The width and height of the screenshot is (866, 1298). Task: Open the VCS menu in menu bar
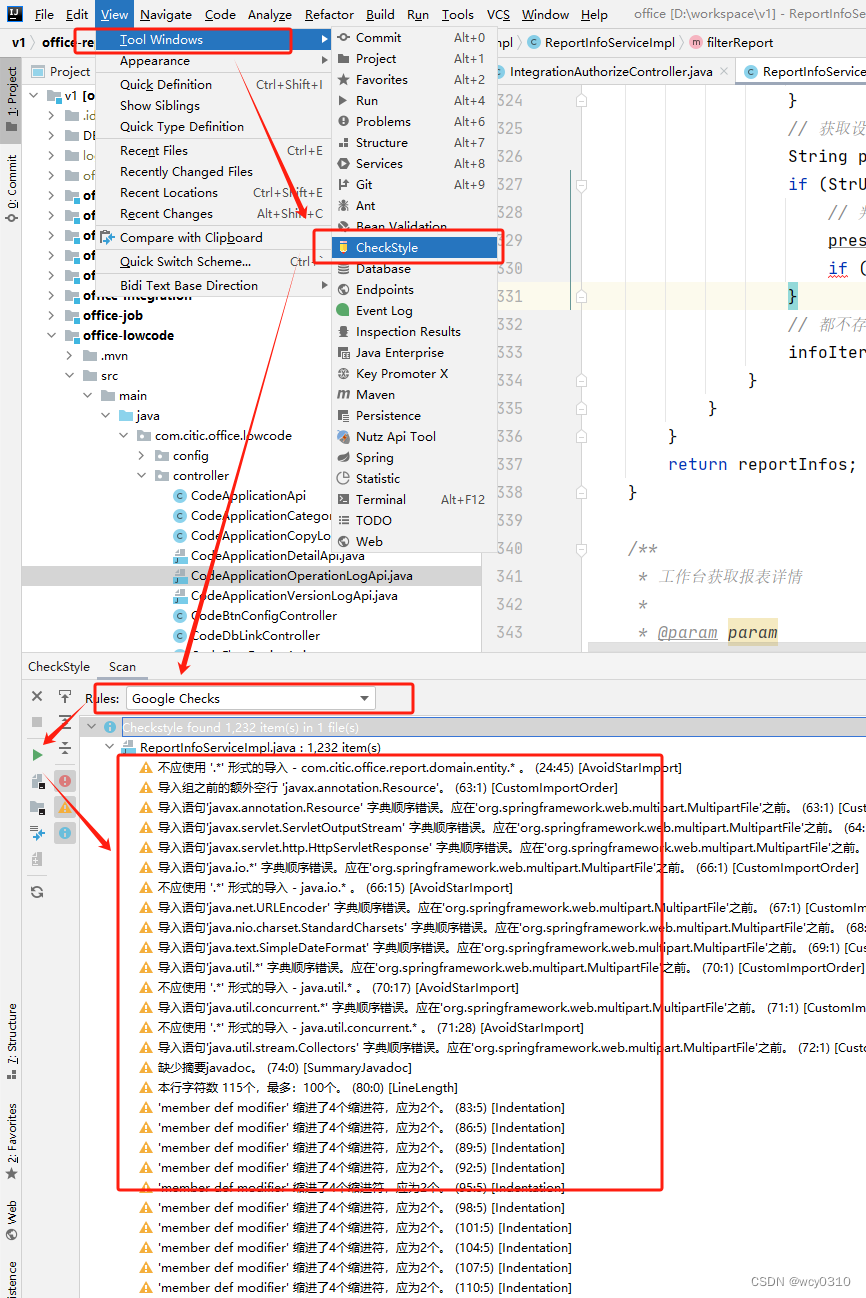click(x=498, y=15)
